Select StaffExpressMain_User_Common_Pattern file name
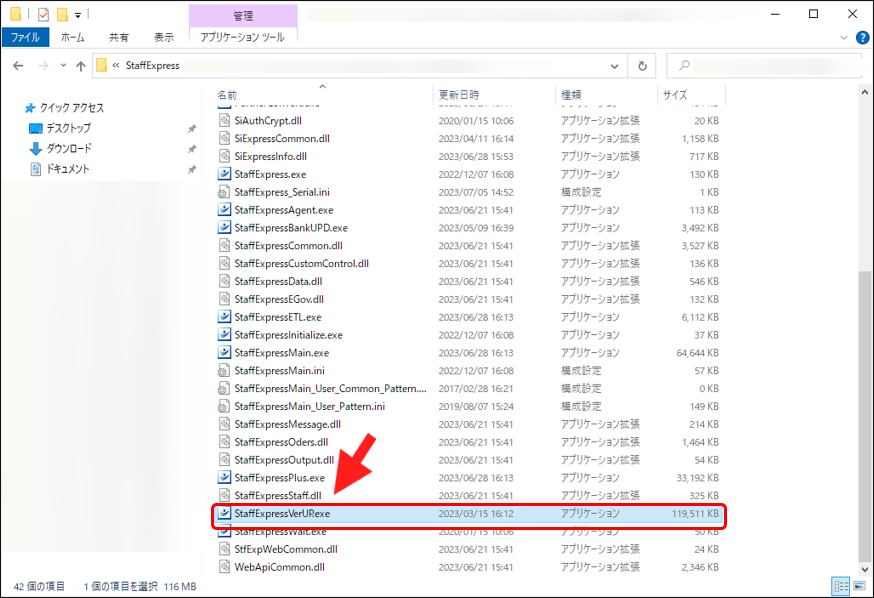The height and width of the screenshot is (598, 874). pos(331,388)
